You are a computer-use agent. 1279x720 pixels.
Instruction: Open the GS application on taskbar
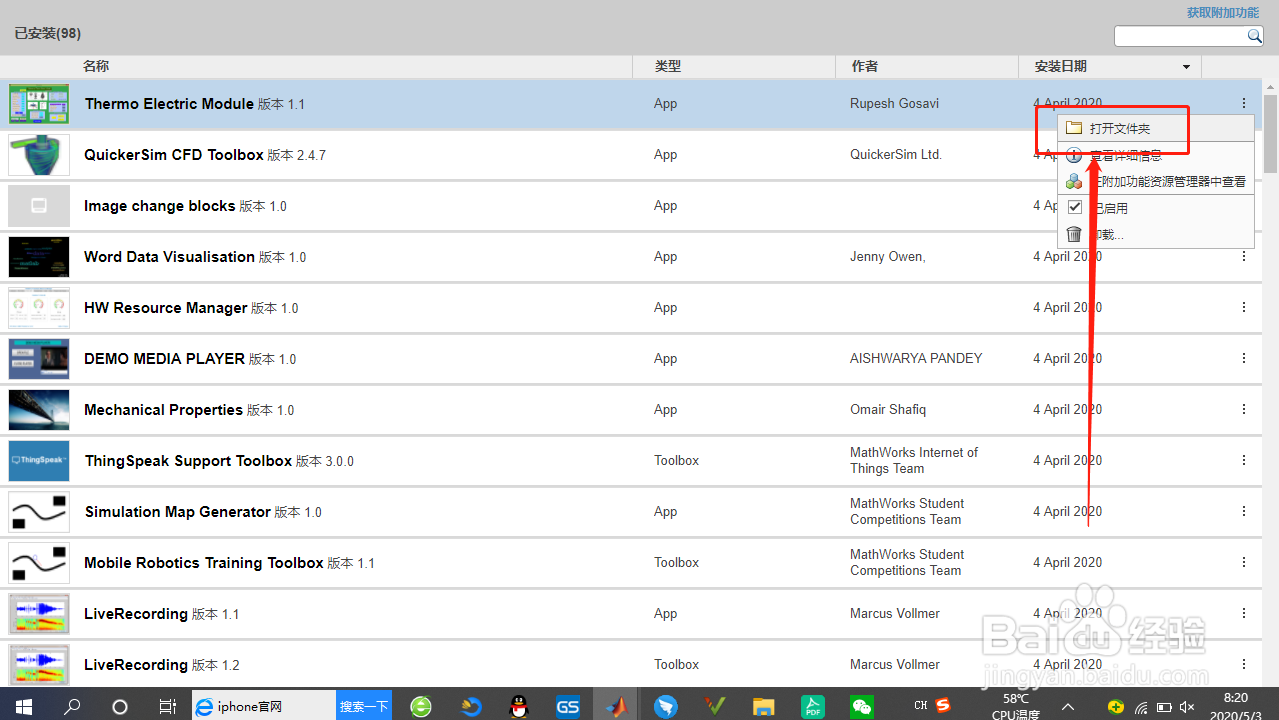[568, 706]
